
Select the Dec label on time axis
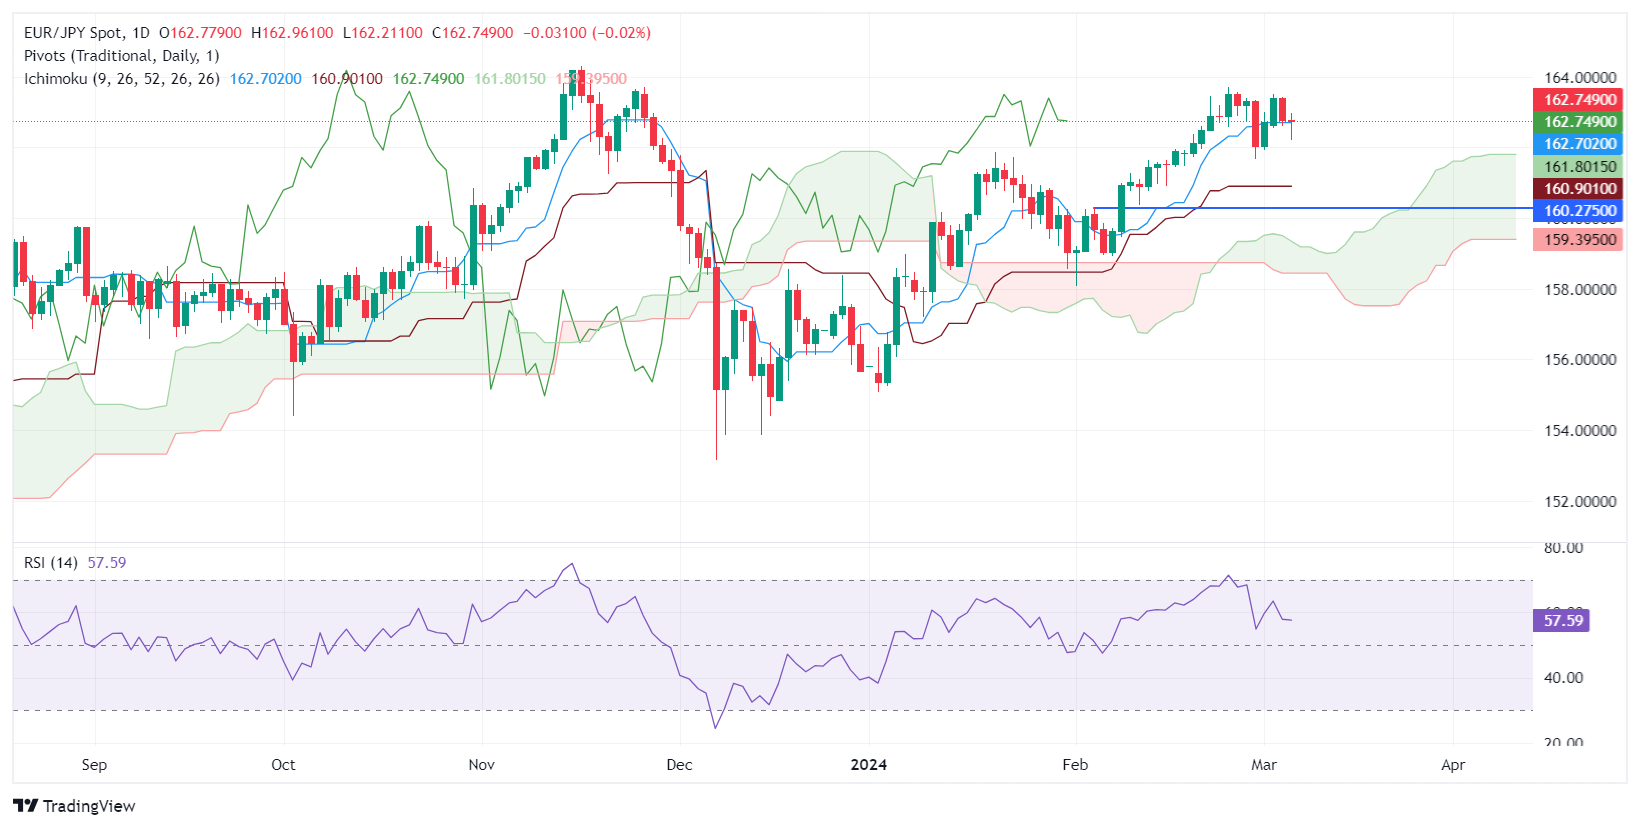pyautogui.click(x=679, y=765)
